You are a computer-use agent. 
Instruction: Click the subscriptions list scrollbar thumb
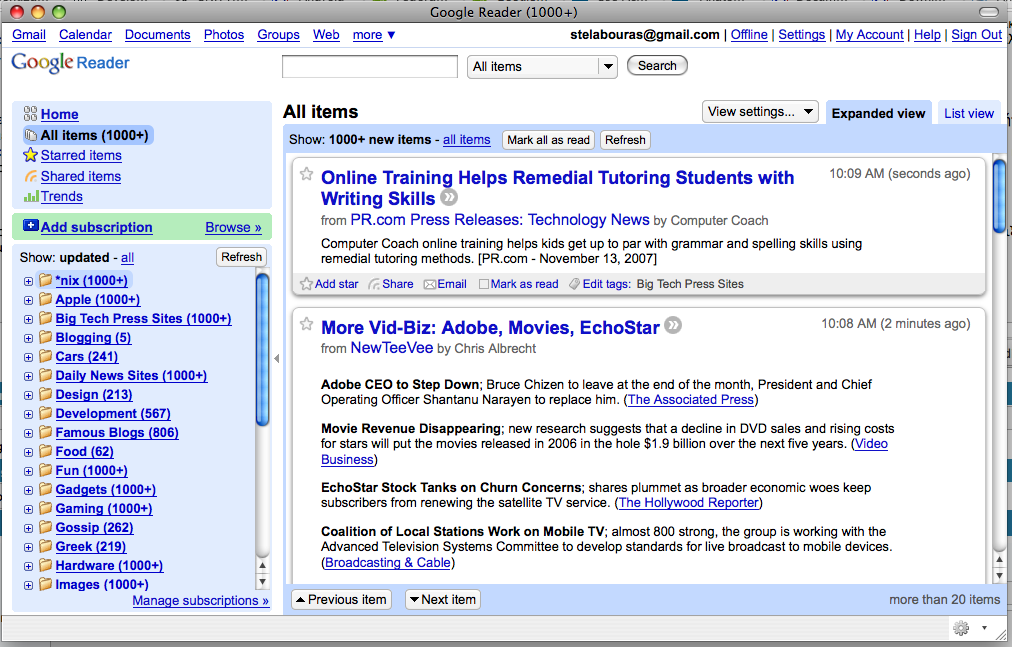point(262,350)
